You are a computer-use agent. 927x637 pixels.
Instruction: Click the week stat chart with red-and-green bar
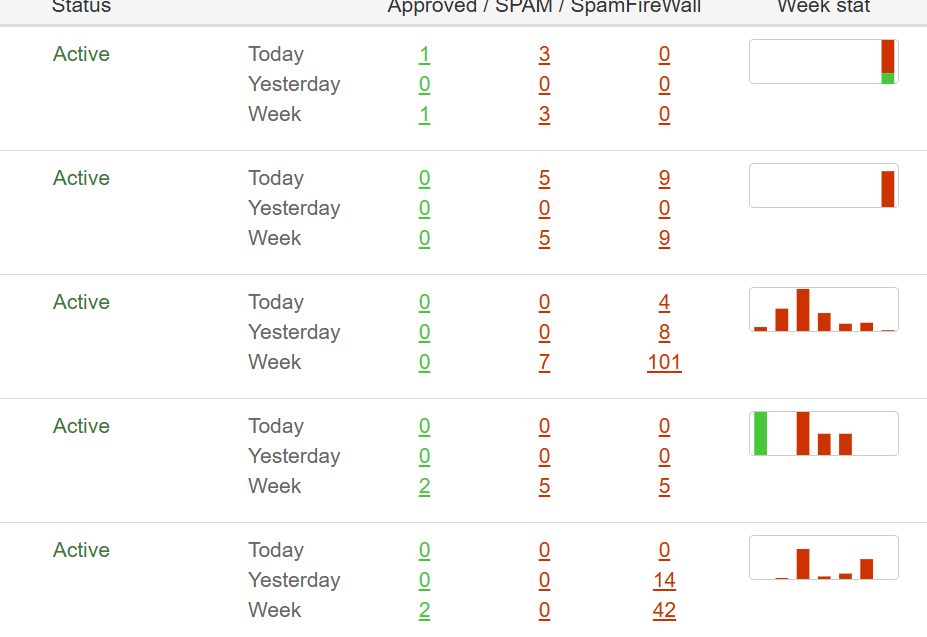823,62
